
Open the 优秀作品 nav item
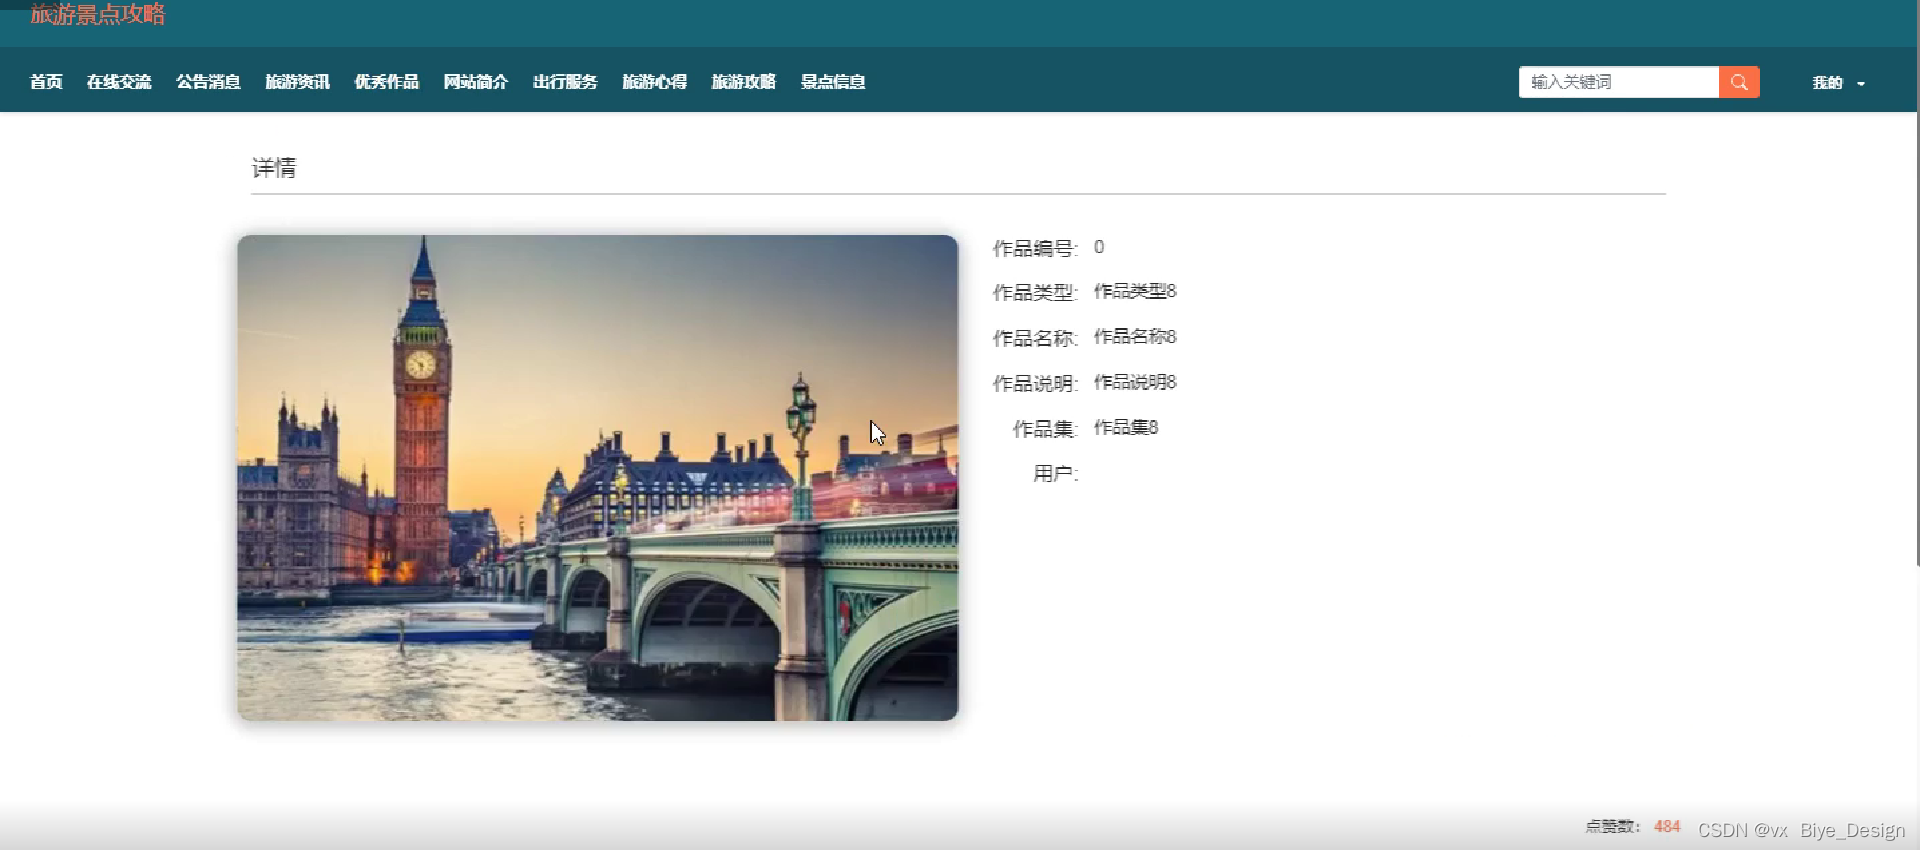coord(386,82)
